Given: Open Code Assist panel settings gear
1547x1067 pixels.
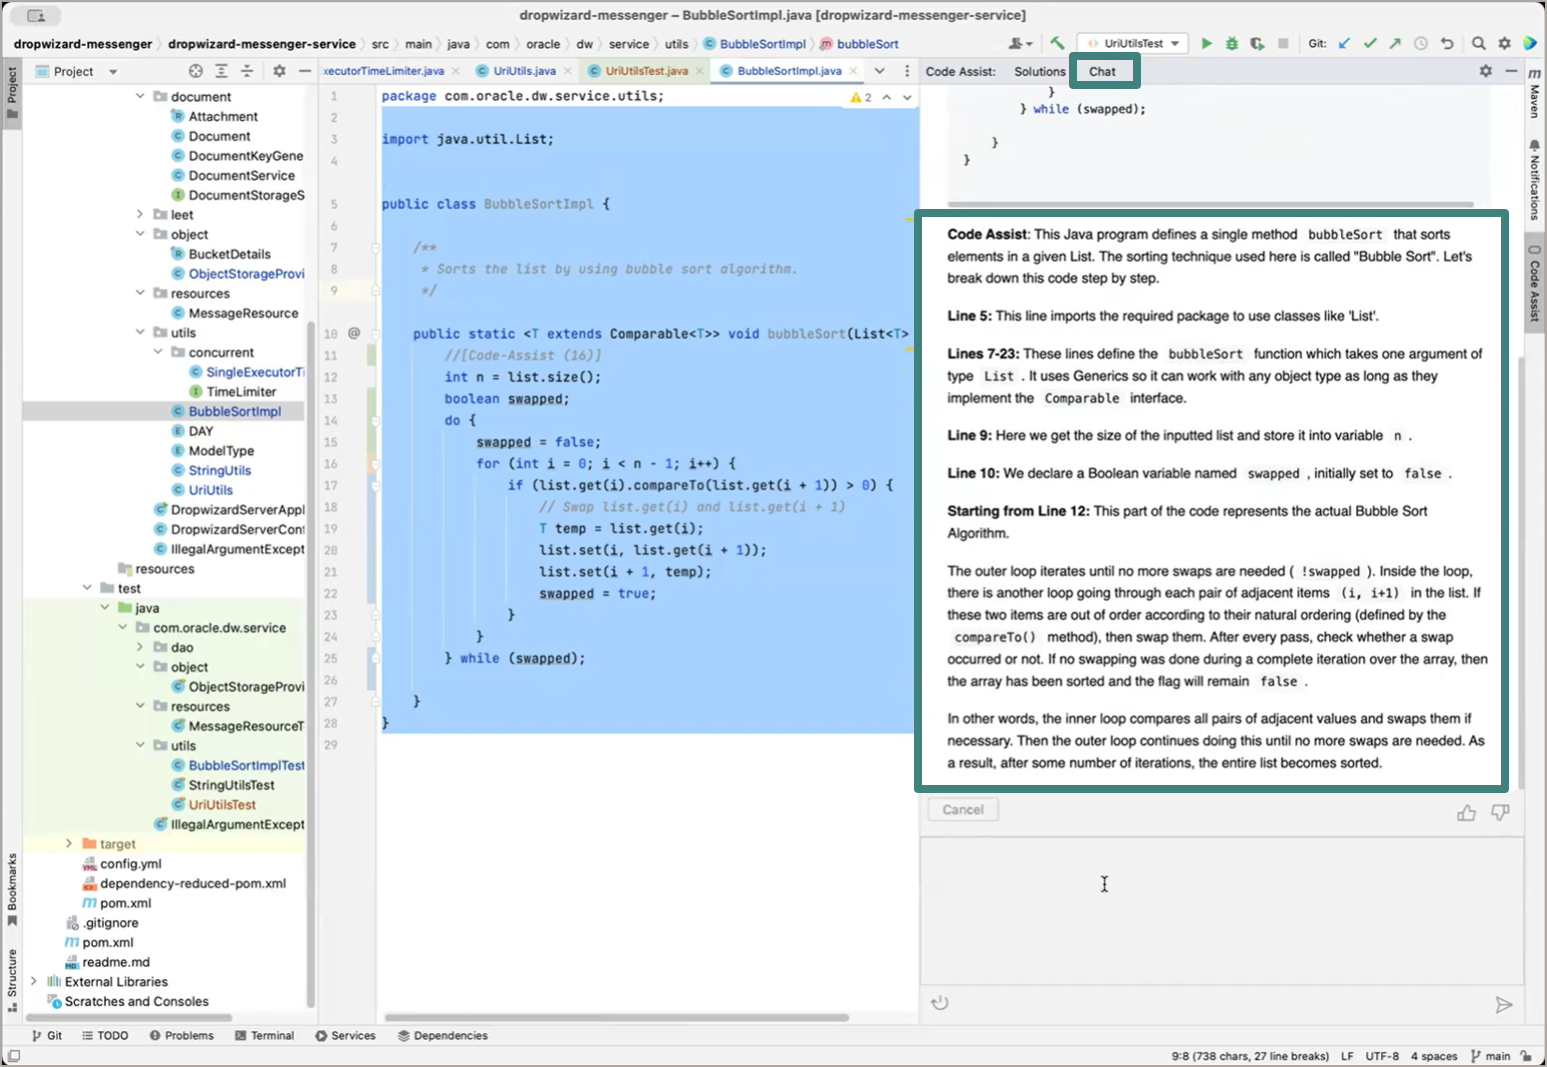Looking at the screenshot, I should tap(1485, 71).
